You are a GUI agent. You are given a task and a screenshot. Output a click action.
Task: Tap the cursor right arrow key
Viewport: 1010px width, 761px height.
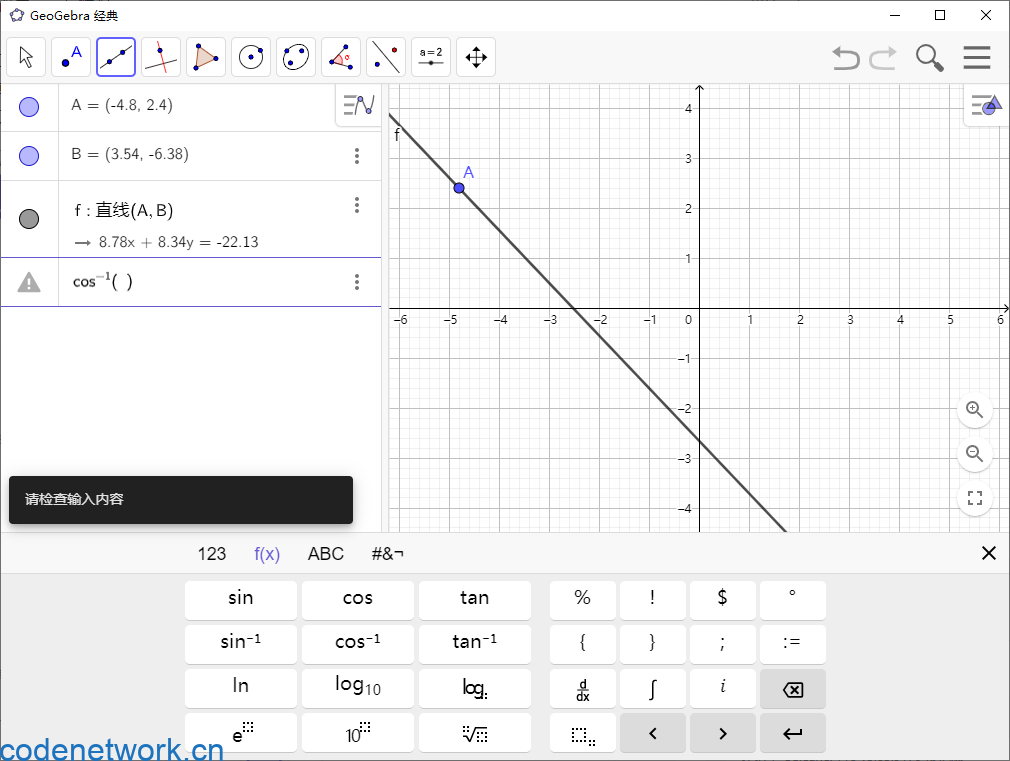[x=723, y=732]
